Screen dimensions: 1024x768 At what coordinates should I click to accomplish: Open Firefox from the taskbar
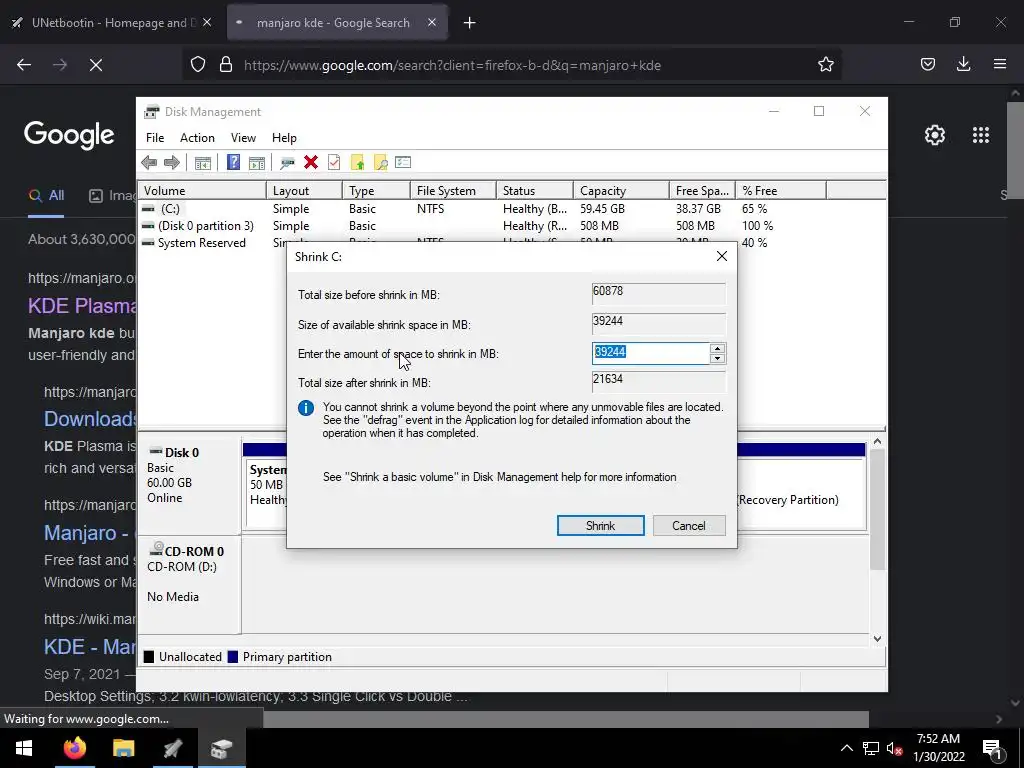(74, 748)
